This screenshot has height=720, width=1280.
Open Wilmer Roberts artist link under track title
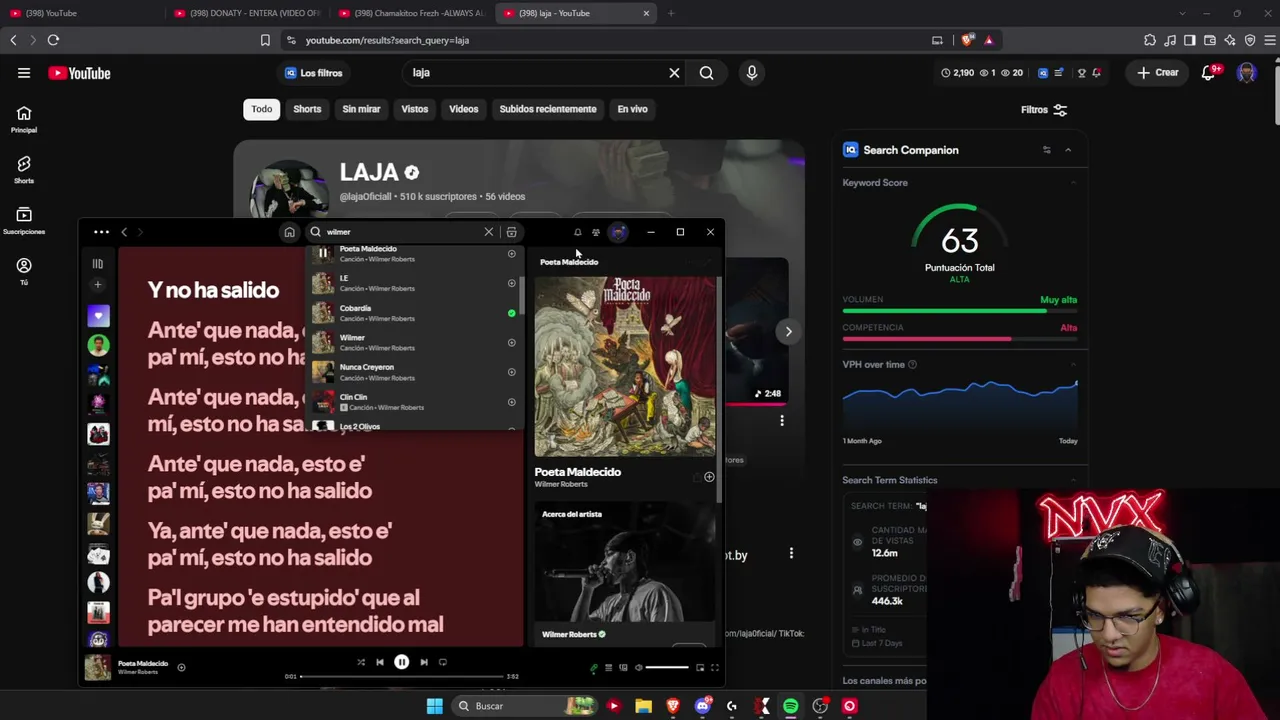[561, 485]
